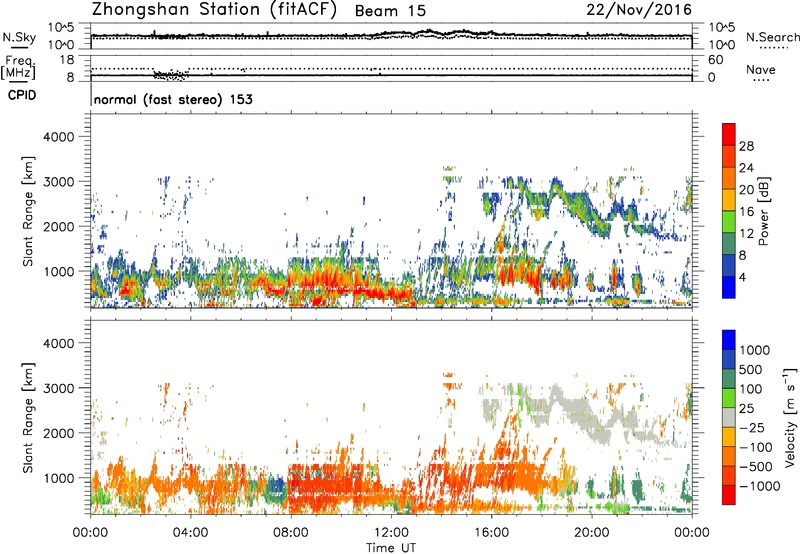Click the red top segment of Power colorbar
This screenshot has width=800, height=554.
pos(729,134)
